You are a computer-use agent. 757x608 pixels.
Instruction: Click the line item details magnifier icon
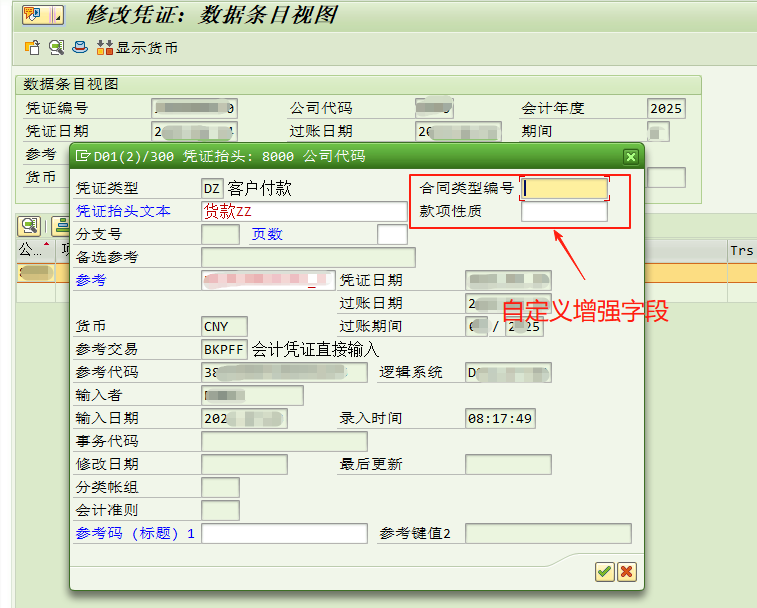(x=29, y=226)
